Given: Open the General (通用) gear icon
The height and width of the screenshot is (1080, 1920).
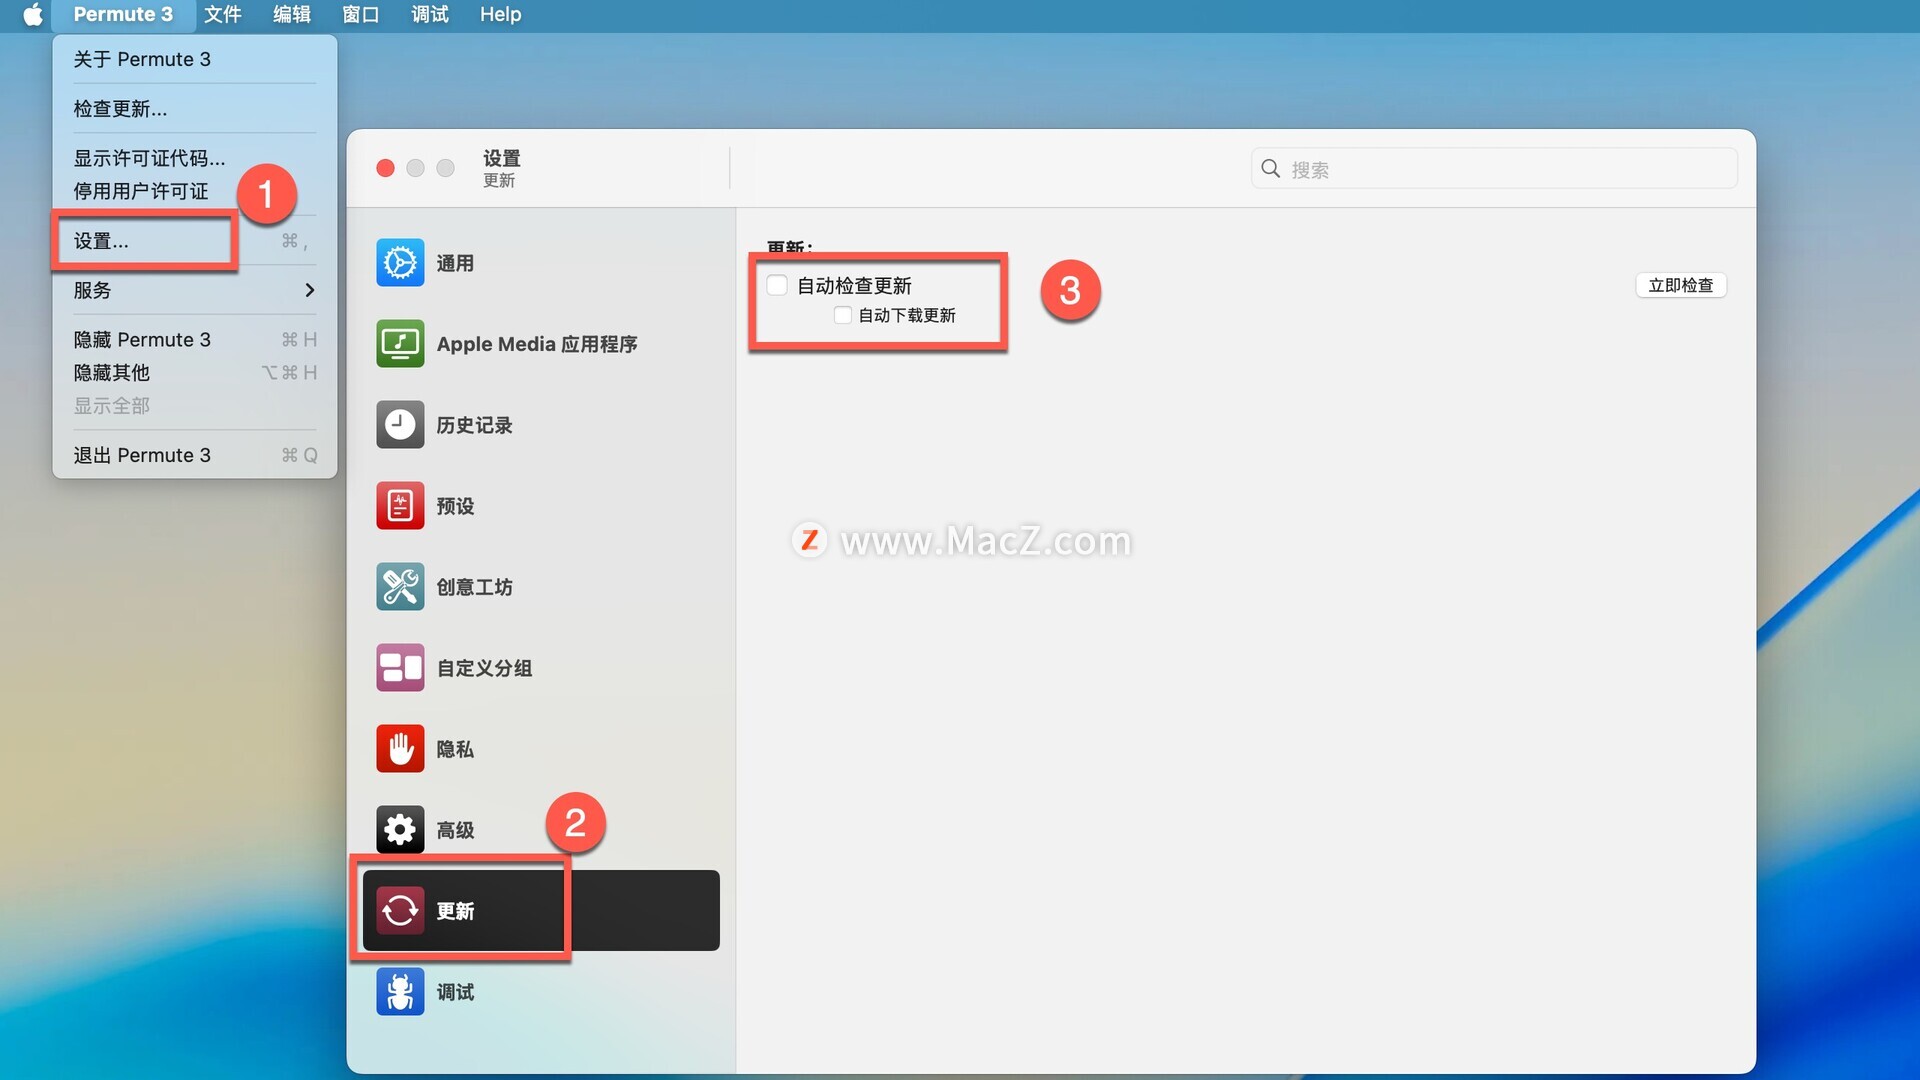Looking at the screenshot, I should pyautogui.click(x=400, y=263).
